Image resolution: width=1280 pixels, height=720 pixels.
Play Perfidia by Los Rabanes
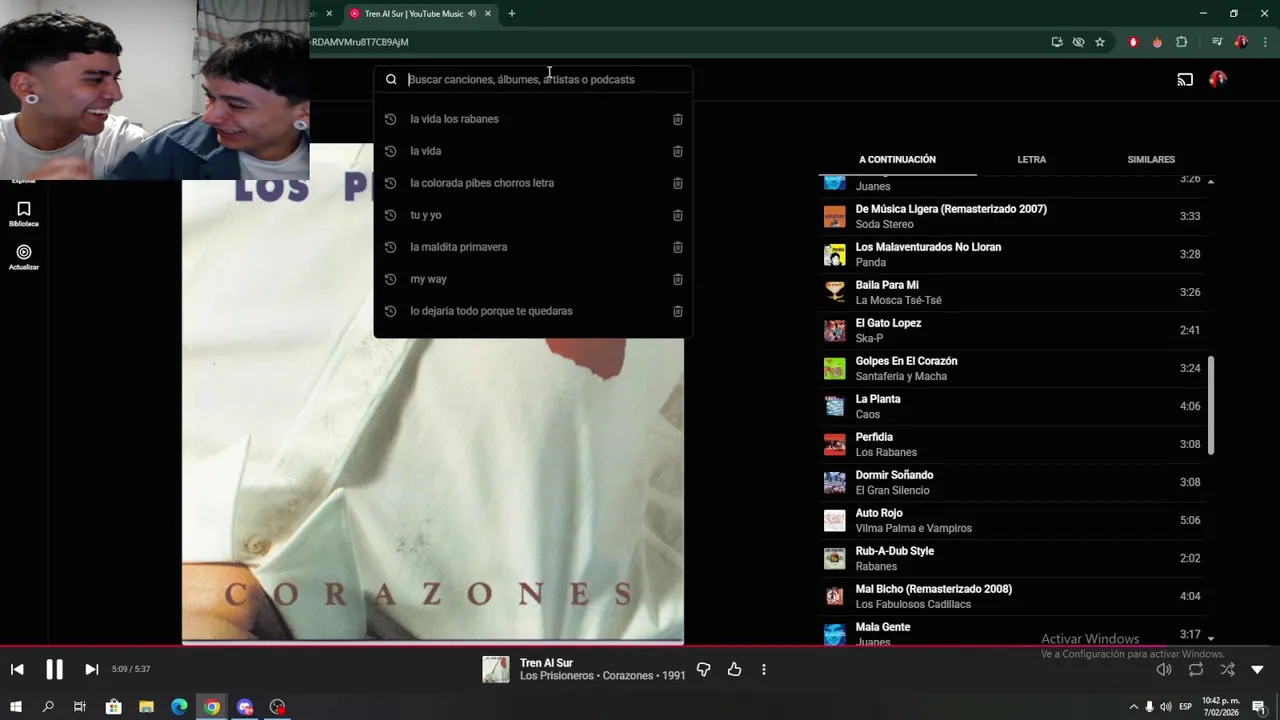1012,444
